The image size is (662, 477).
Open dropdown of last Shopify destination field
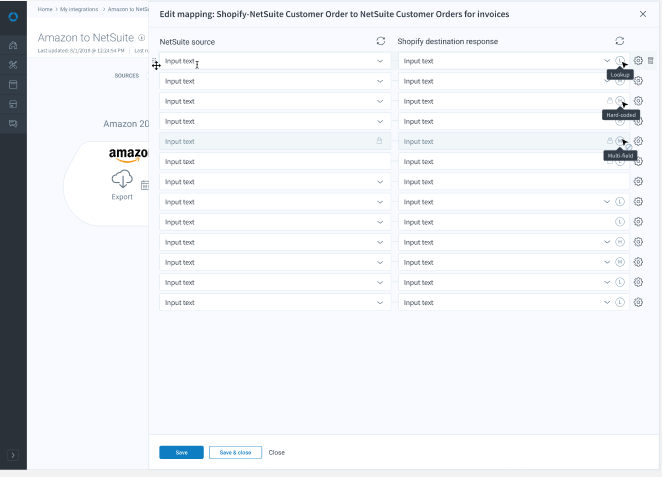click(607, 302)
